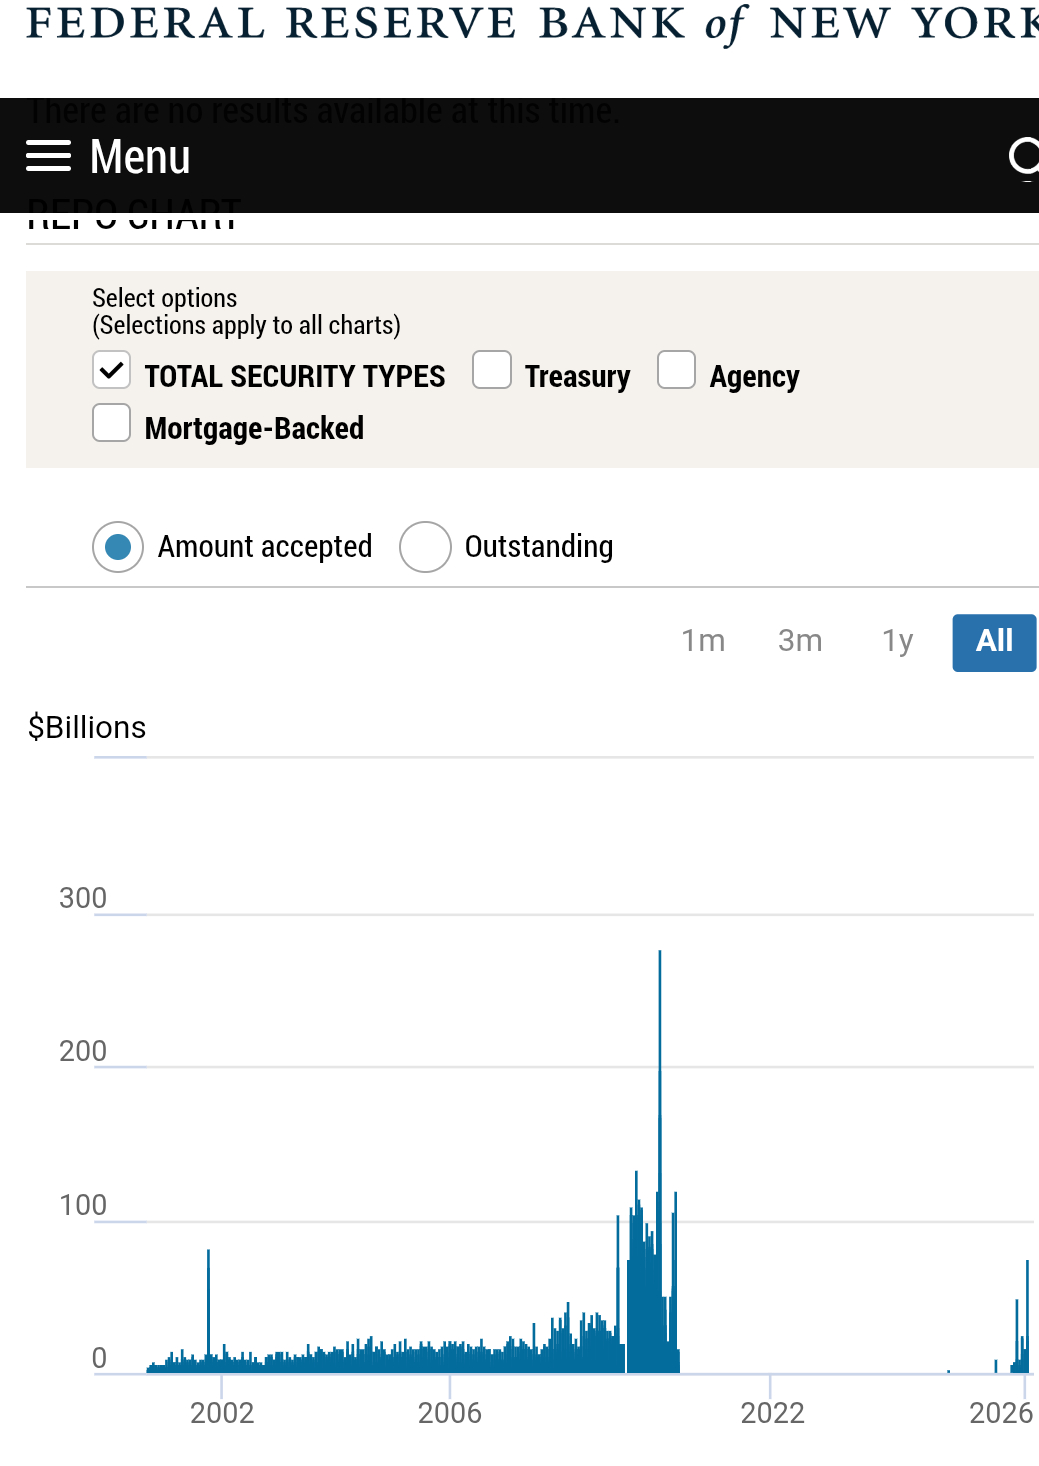Screen dimensions: 1039x1466
Task: Choose the Outstanding radio option
Action: click(425, 547)
